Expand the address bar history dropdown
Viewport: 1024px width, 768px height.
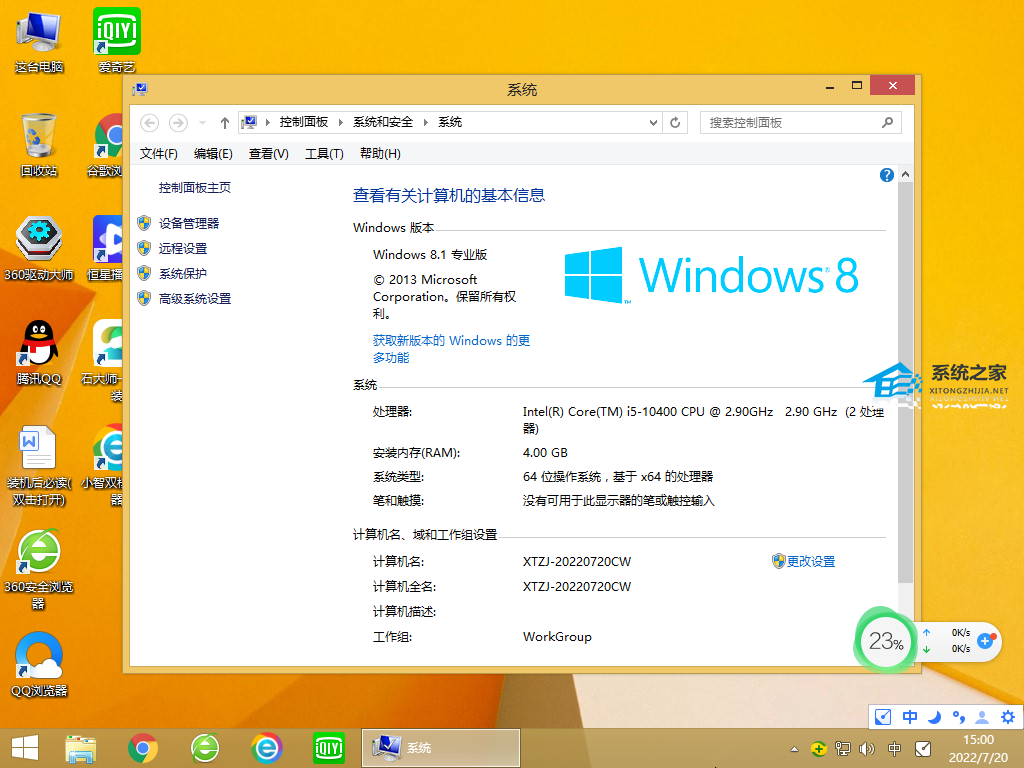(654, 122)
